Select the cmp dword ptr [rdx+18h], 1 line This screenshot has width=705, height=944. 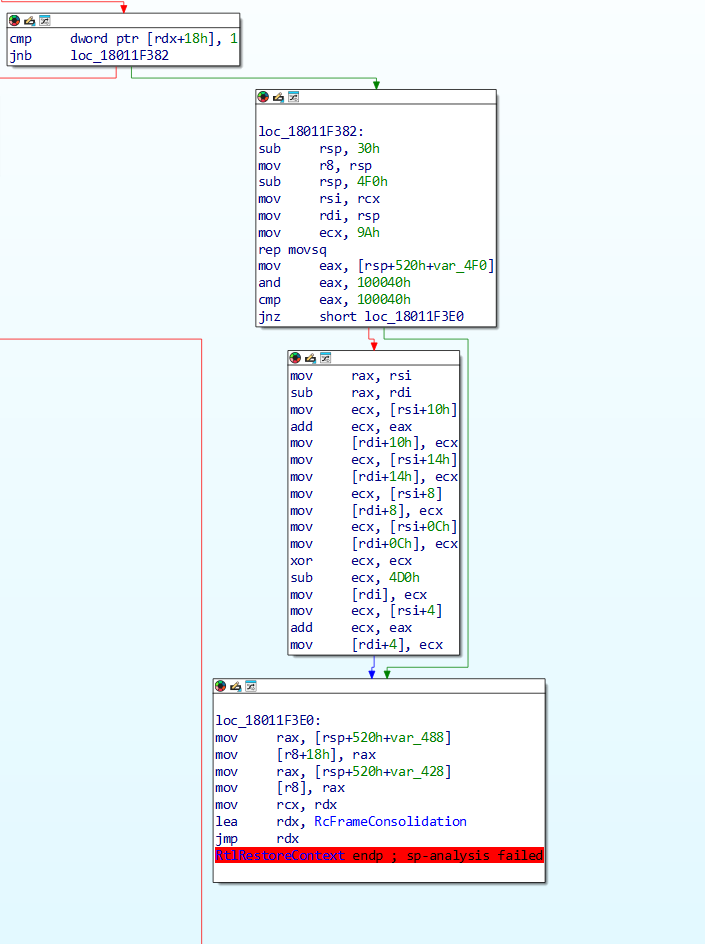pos(123,39)
